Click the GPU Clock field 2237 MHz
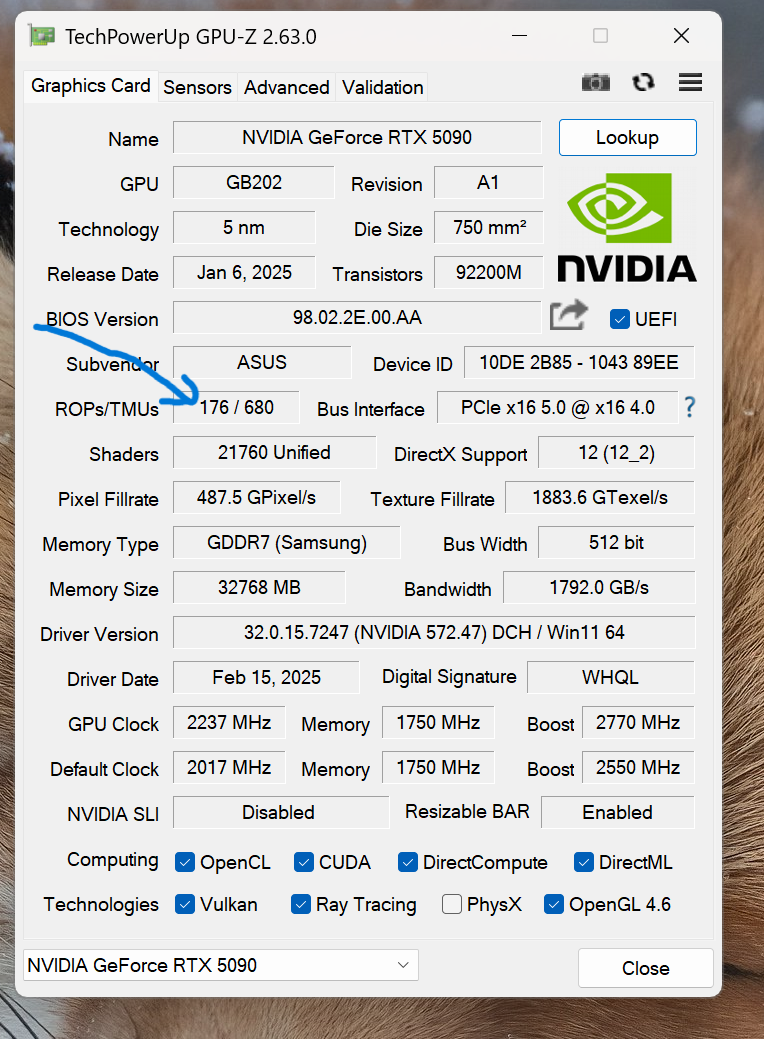 [x=229, y=722]
